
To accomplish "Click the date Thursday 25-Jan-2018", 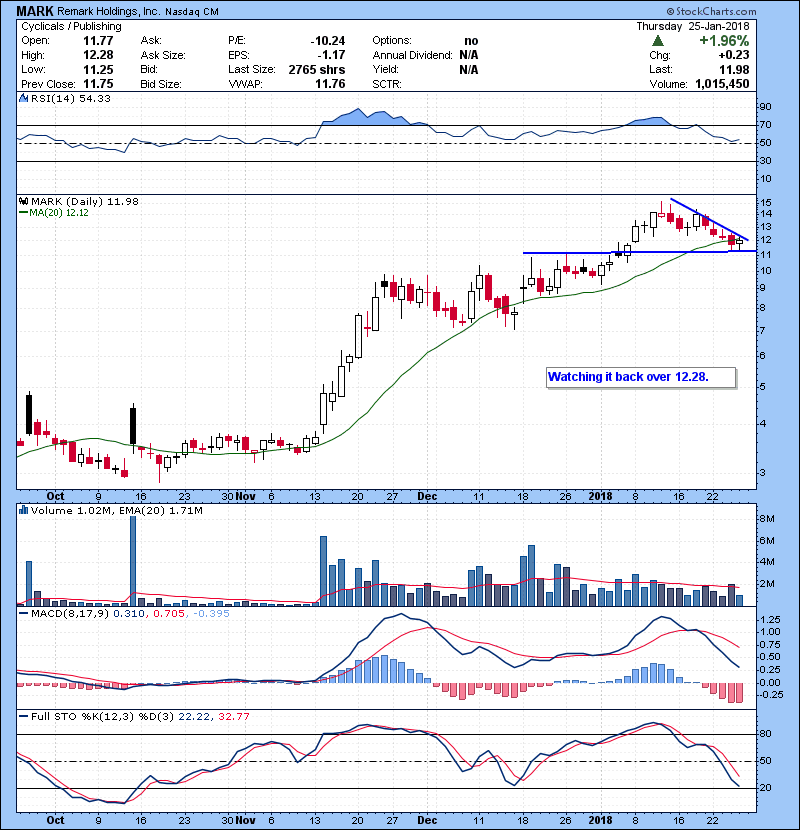I will 693,26.
